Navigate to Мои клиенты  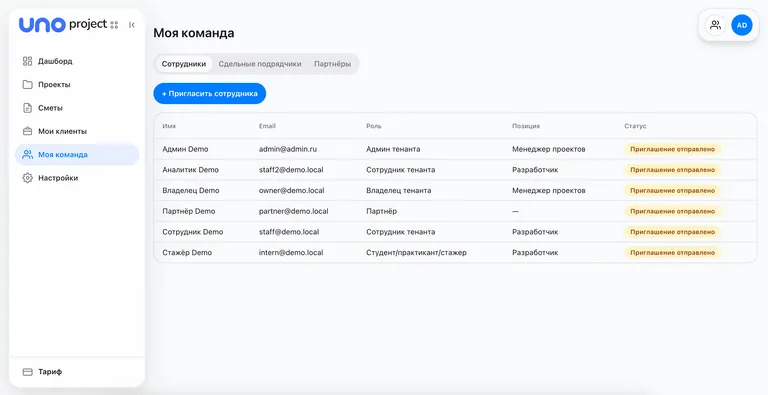(x=77, y=131)
